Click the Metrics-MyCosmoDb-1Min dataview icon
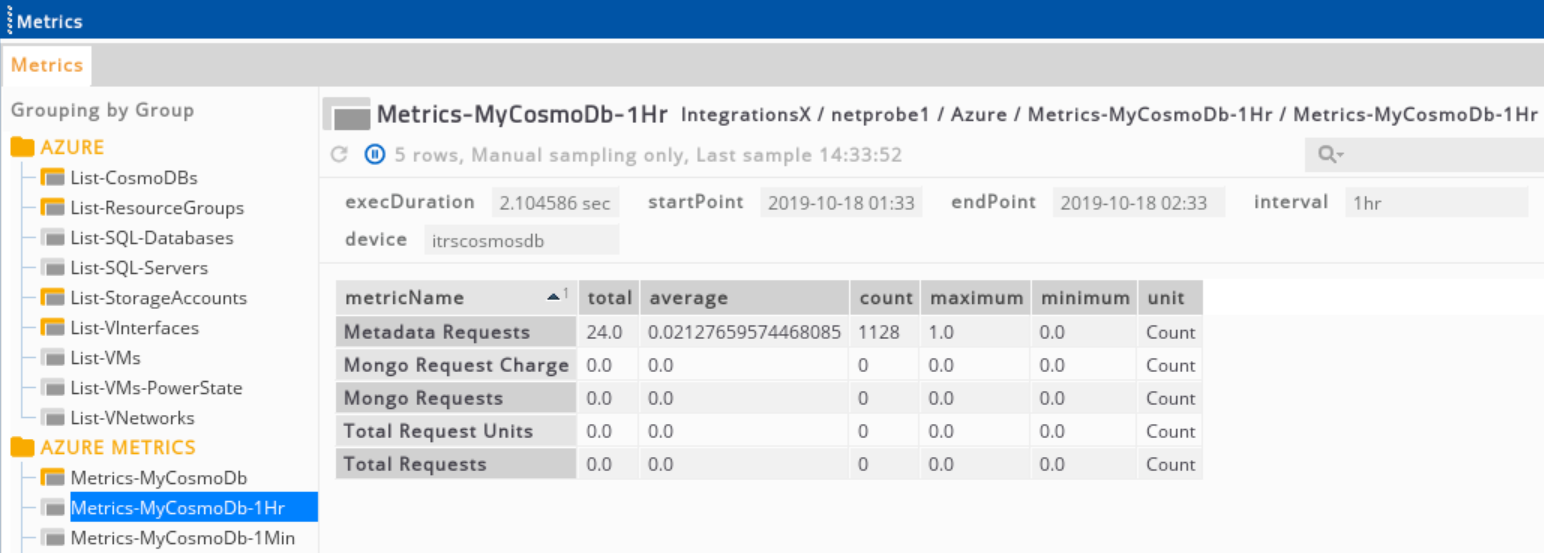This screenshot has height=553, width=1544. coord(53,538)
